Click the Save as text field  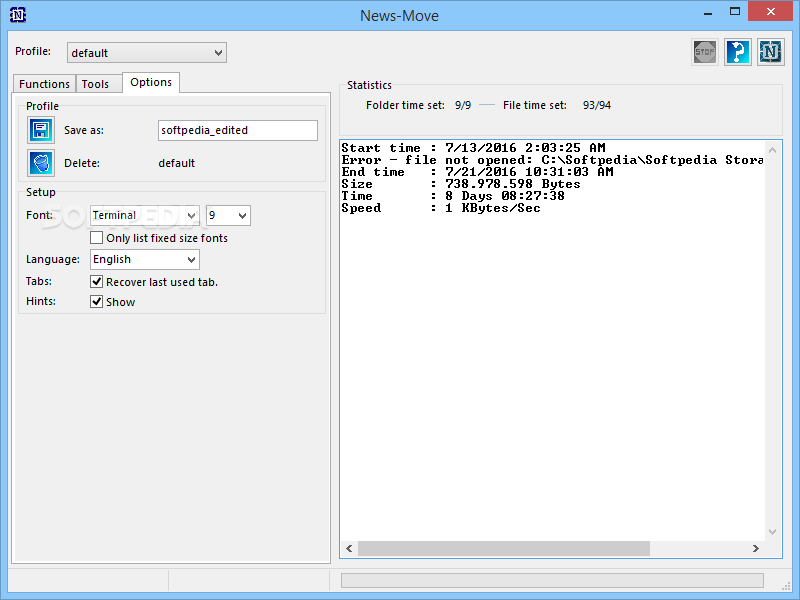pyautogui.click(x=238, y=130)
